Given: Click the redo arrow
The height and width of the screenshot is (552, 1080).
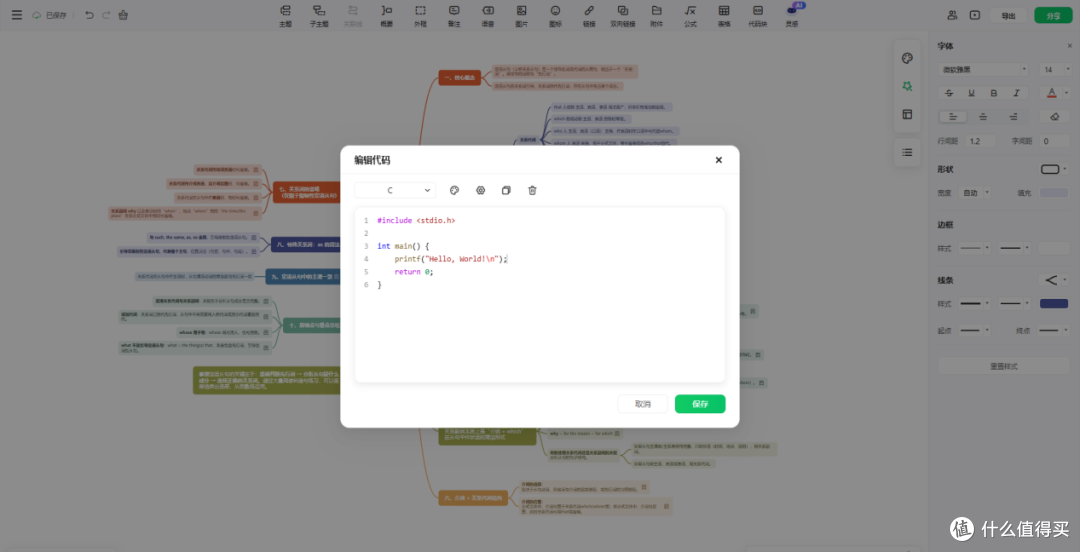Looking at the screenshot, I should click(106, 14).
